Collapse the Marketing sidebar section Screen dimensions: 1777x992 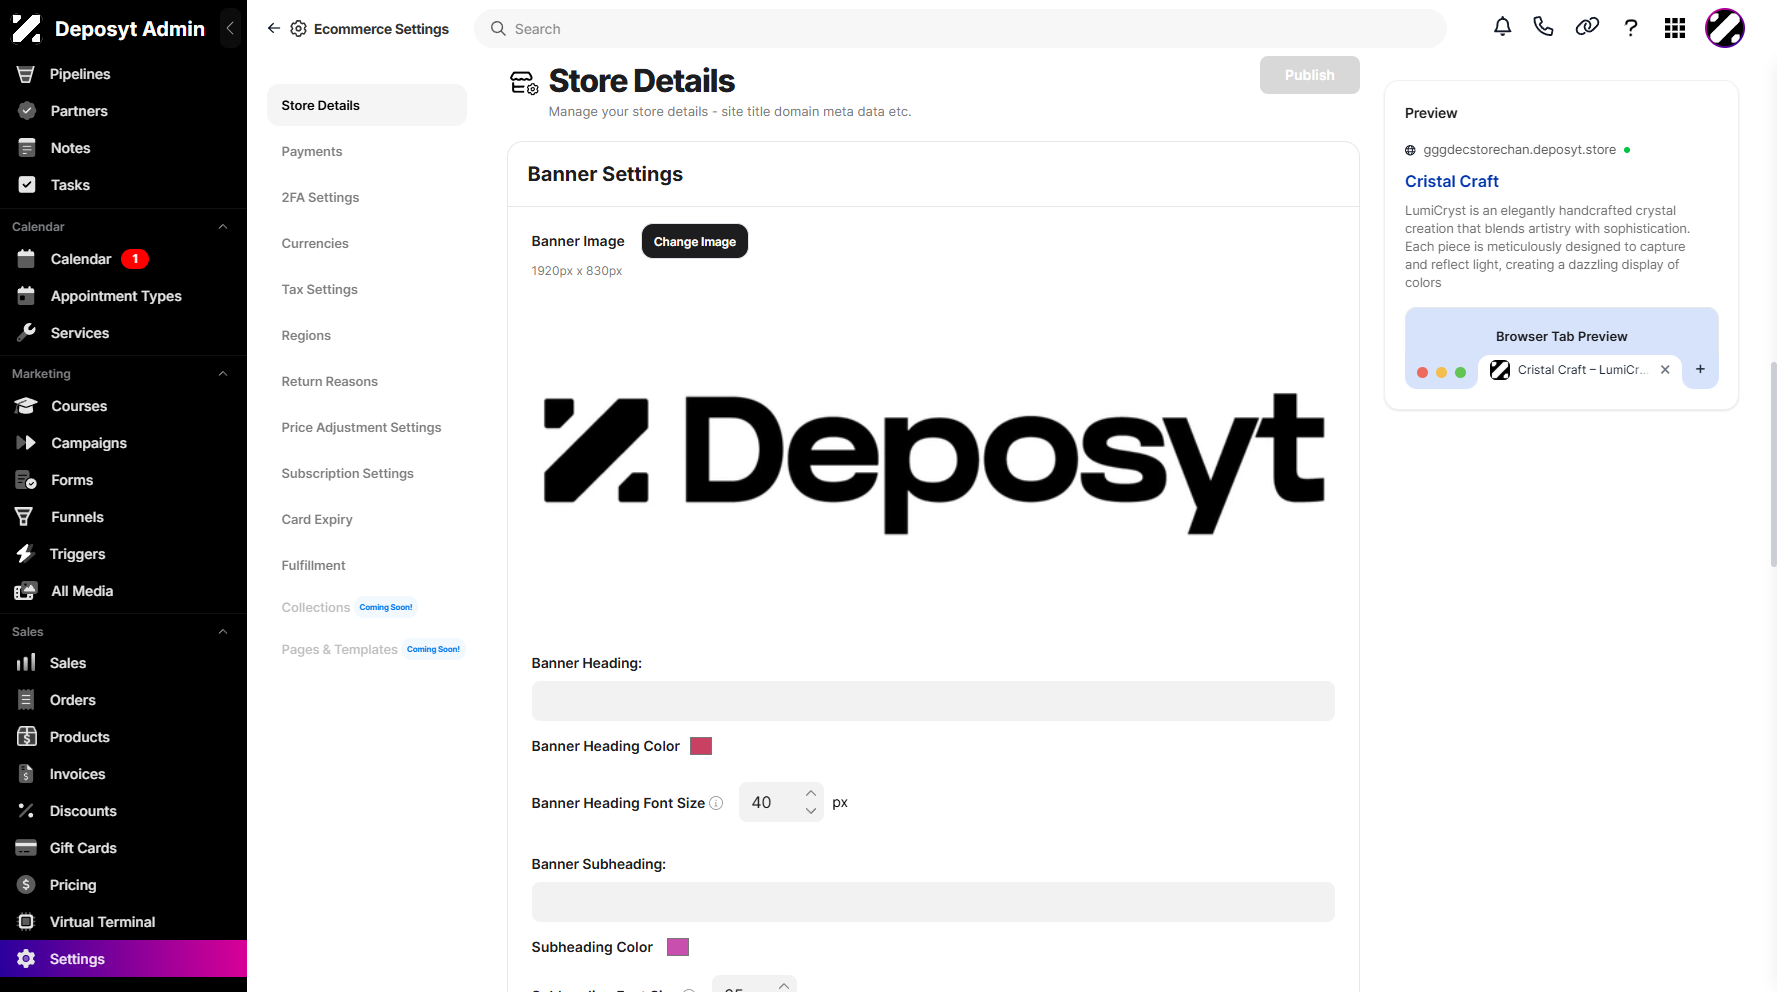(x=223, y=374)
